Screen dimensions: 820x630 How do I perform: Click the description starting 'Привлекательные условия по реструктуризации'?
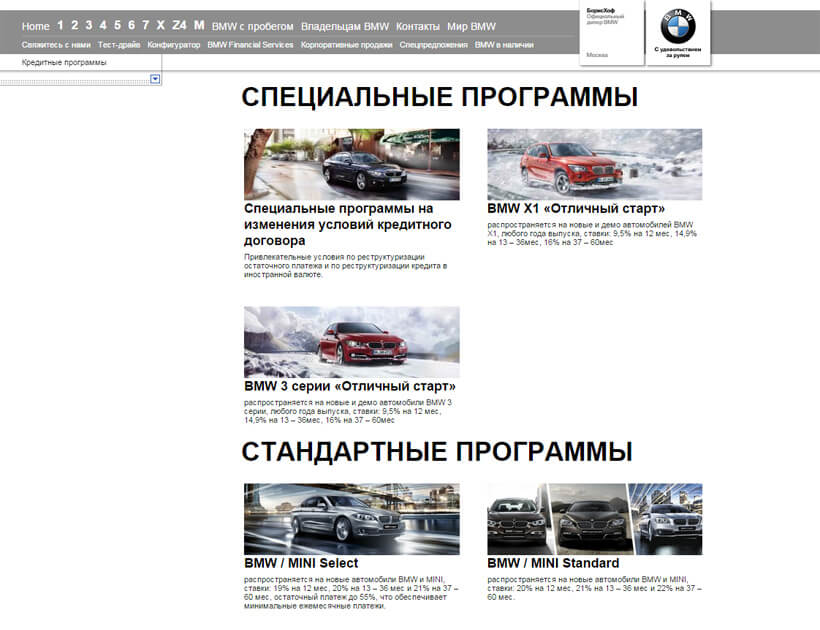[x=346, y=266]
